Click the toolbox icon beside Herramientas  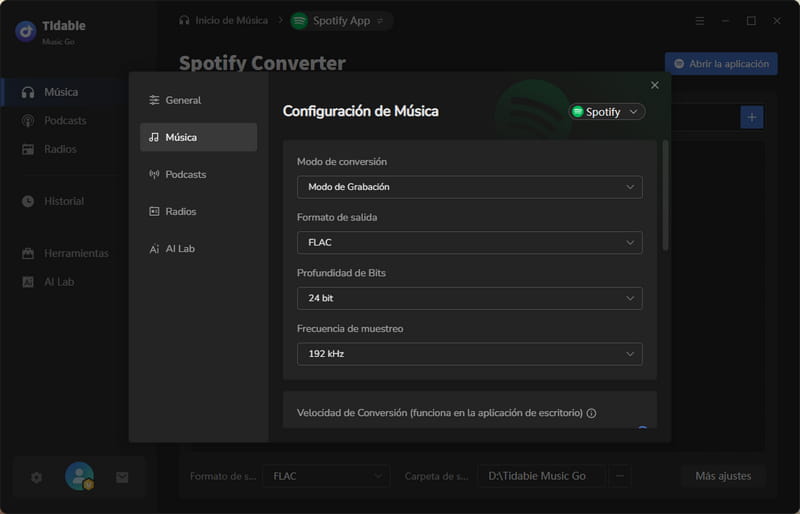pyautogui.click(x=28, y=253)
